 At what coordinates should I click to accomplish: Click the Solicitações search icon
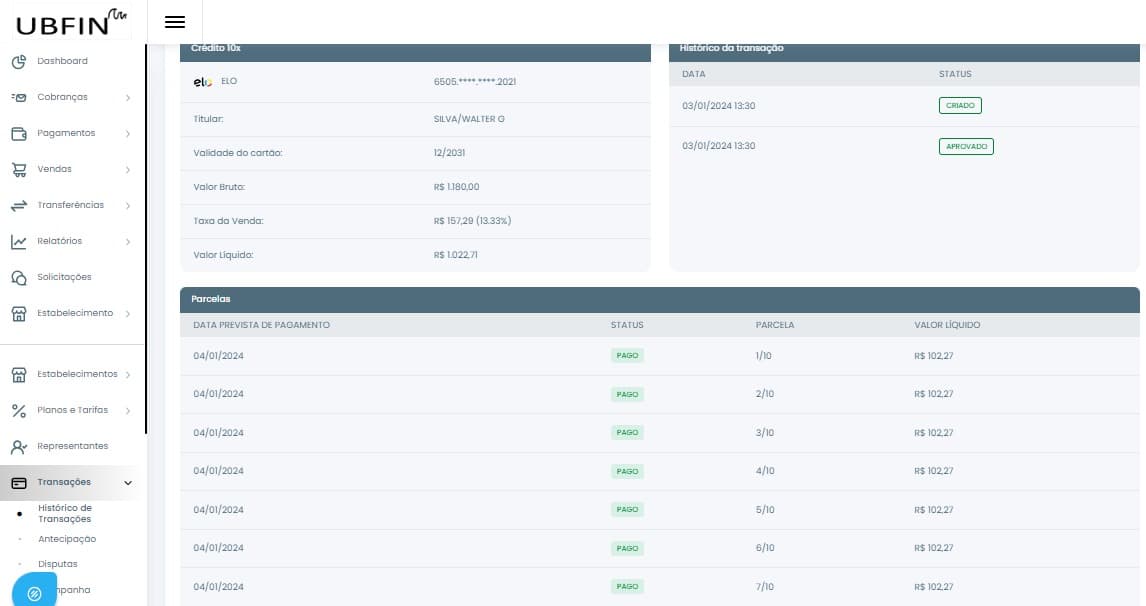click(18, 278)
